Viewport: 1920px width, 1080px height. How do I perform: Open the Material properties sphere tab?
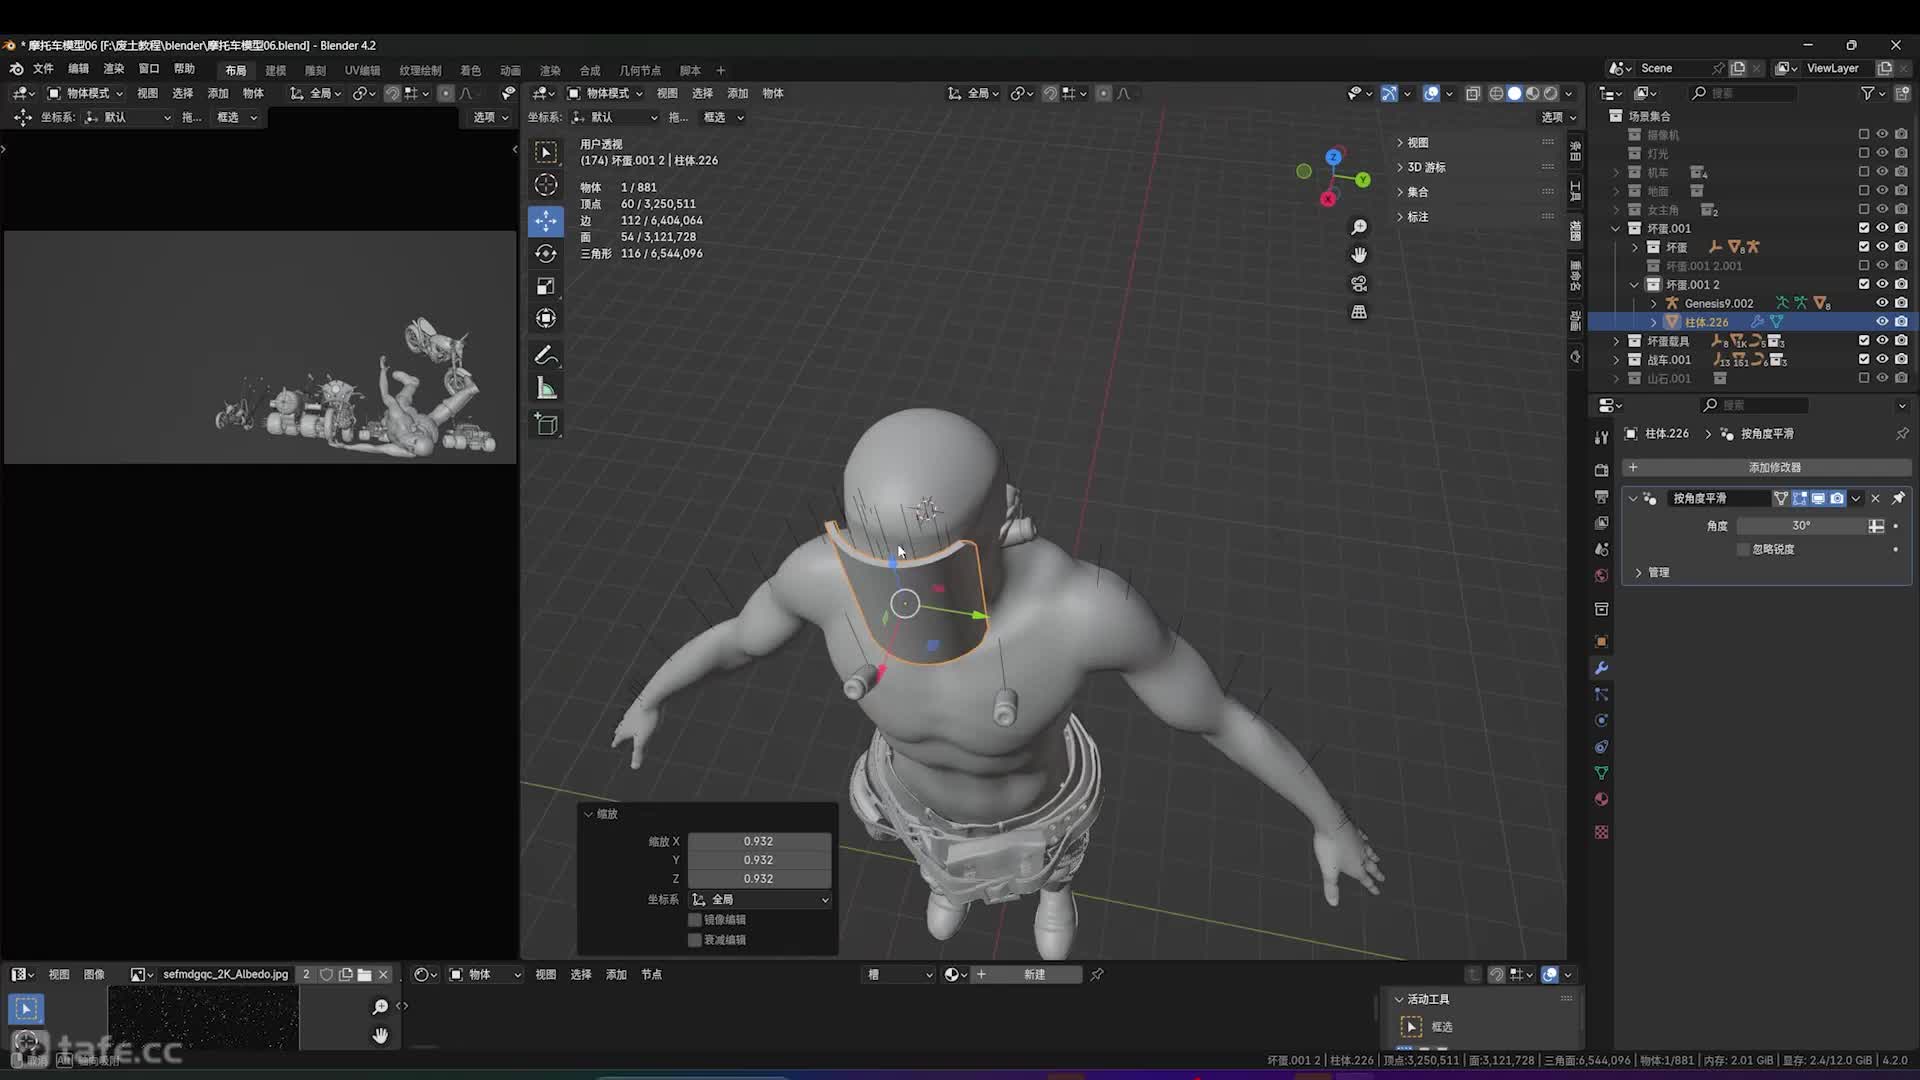coord(1601,799)
